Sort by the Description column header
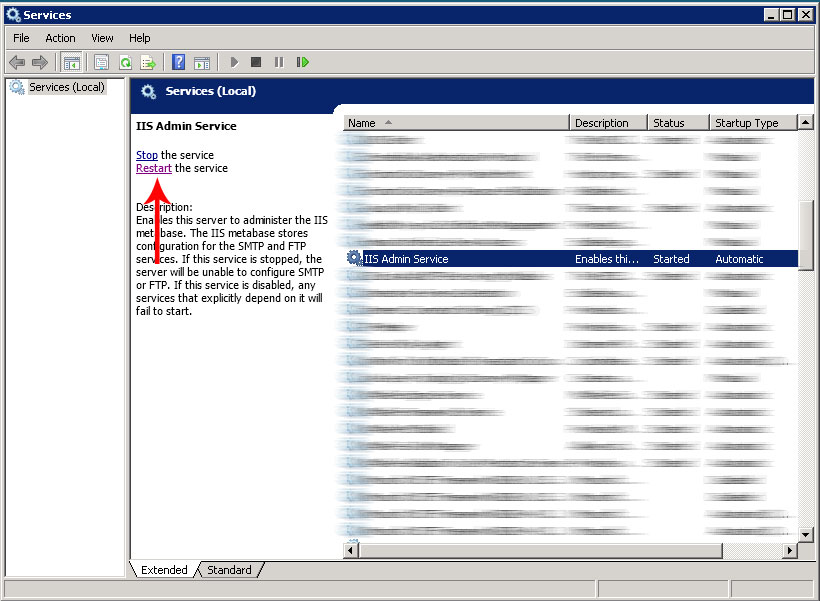Viewport: 820px width, 601px height. pyautogui.click(x=608, y=123)
